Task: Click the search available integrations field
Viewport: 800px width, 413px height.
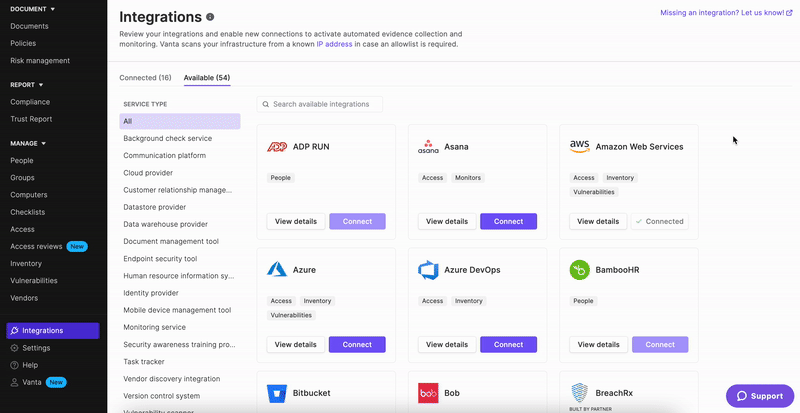Action: [x=319, y=104]
